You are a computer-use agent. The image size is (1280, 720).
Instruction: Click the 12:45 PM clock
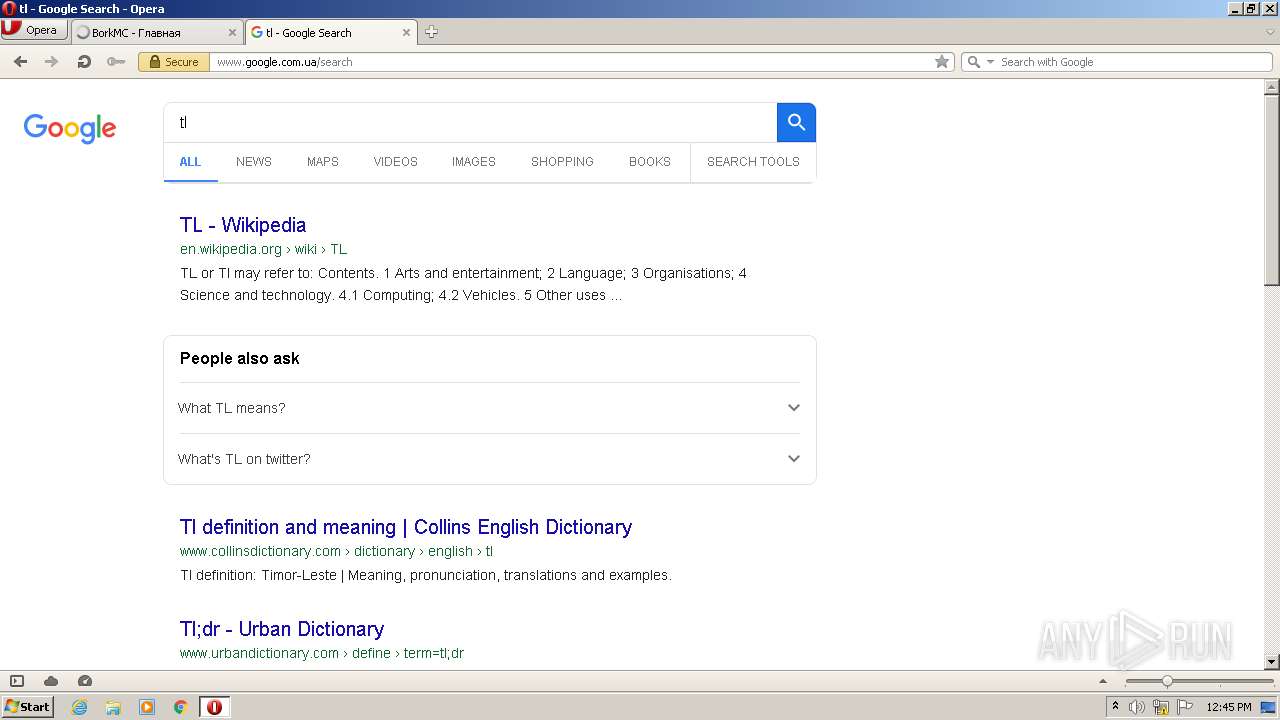click(x=1229, y=707)
